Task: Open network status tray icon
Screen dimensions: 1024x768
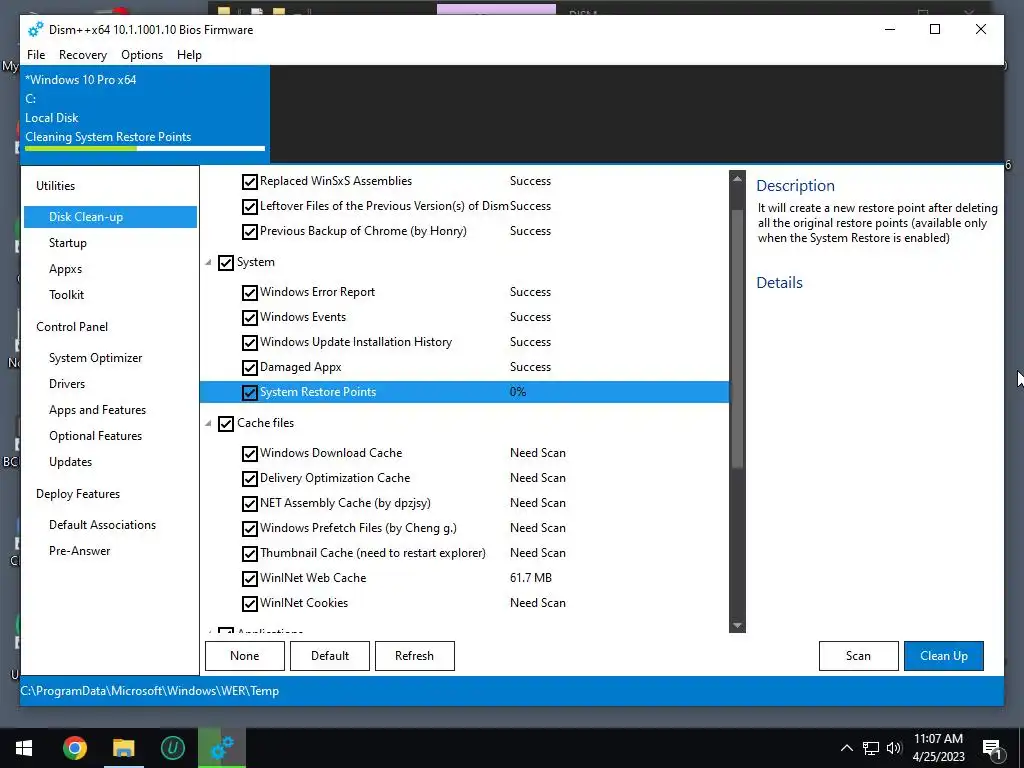Action: click(x=871, y=748)
